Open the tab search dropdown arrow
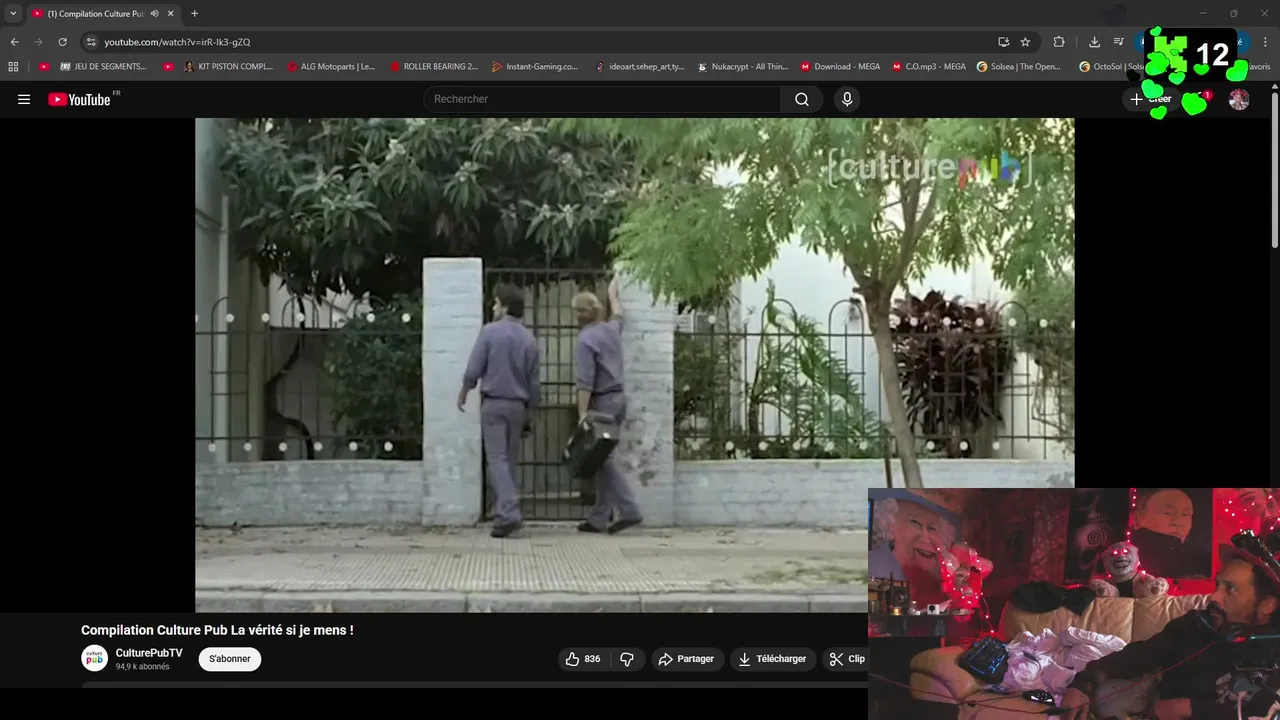 (13, 13)
